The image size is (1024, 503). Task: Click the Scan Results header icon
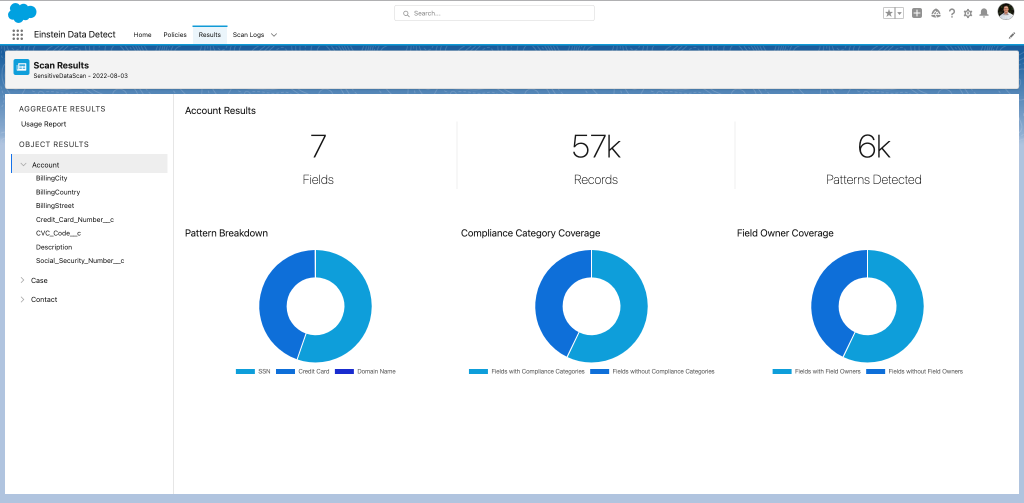tap(22, 67)
